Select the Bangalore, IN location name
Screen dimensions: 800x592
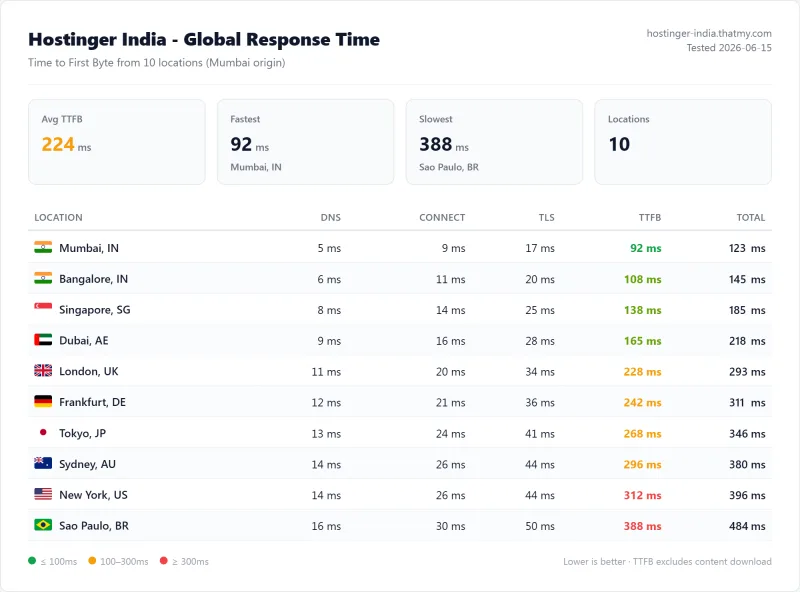click(93, 279)
